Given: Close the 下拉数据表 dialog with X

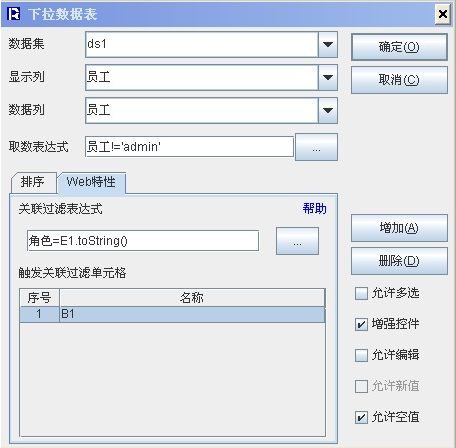Looking at the screenshot, I should (443, 14).
